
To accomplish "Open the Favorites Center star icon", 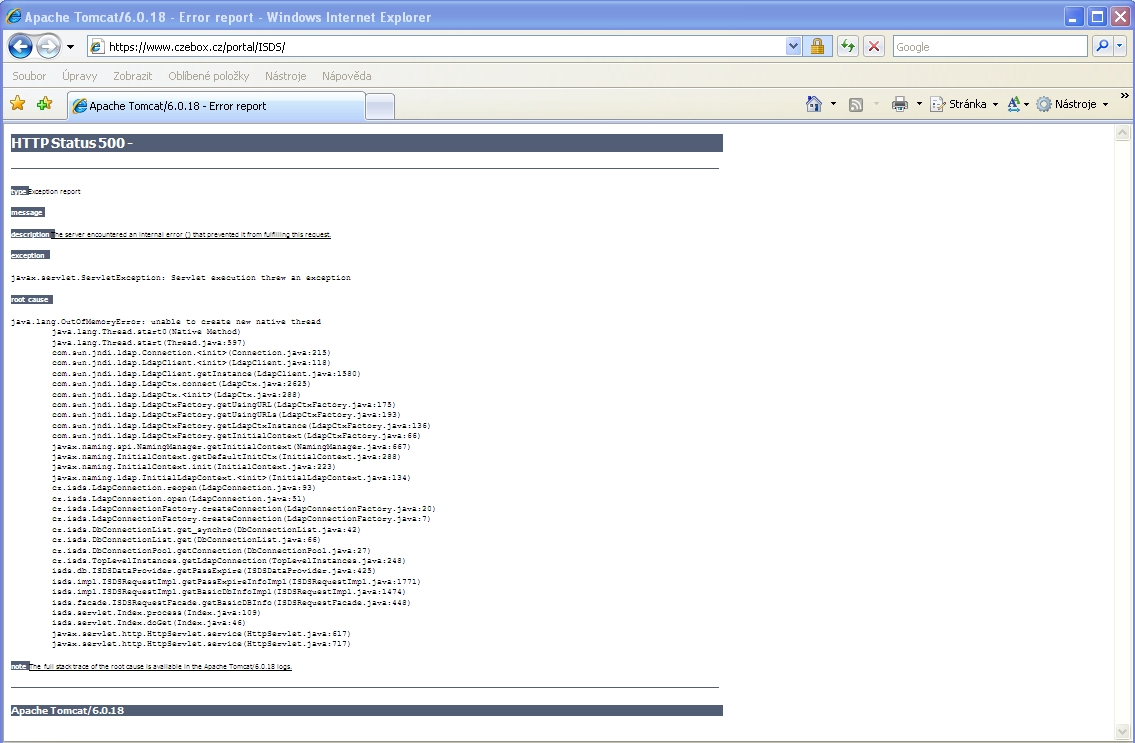I will click(17, 104).
